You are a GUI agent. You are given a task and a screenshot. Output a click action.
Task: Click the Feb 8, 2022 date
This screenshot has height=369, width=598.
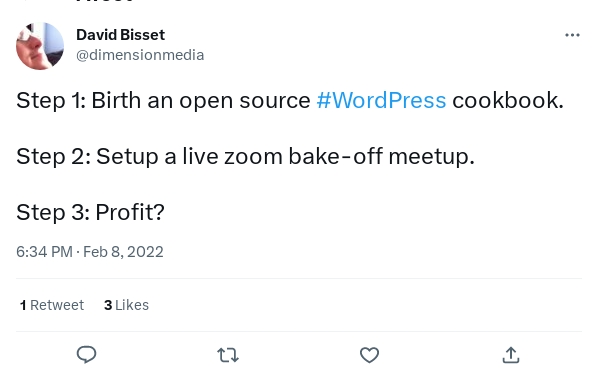(123, 252)
